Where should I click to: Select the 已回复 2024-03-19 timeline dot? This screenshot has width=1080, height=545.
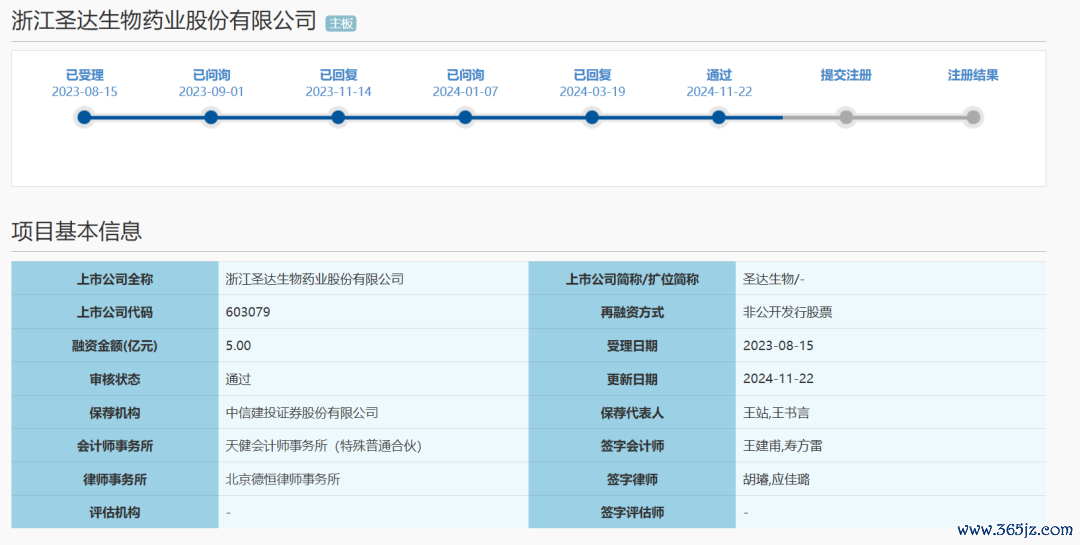click(592, 118)
